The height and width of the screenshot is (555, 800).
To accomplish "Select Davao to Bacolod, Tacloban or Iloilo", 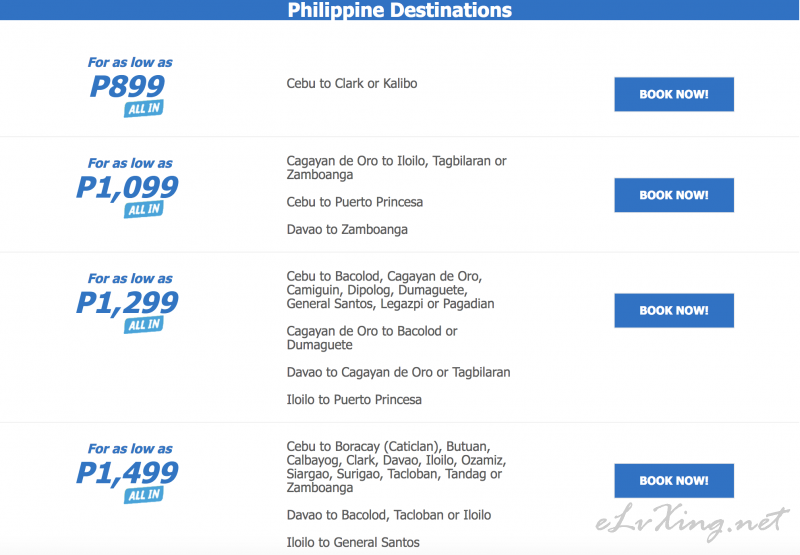I will 389,515.
